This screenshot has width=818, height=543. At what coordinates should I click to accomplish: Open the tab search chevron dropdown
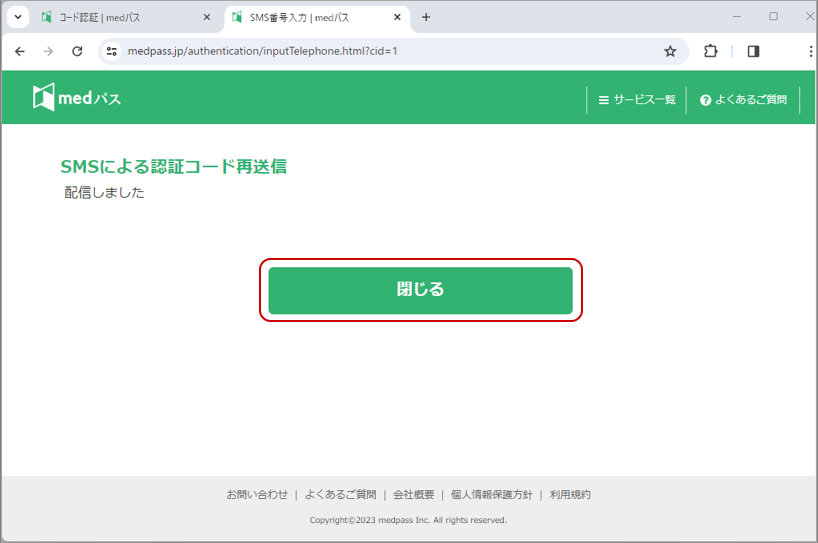(x=18, y=17)
